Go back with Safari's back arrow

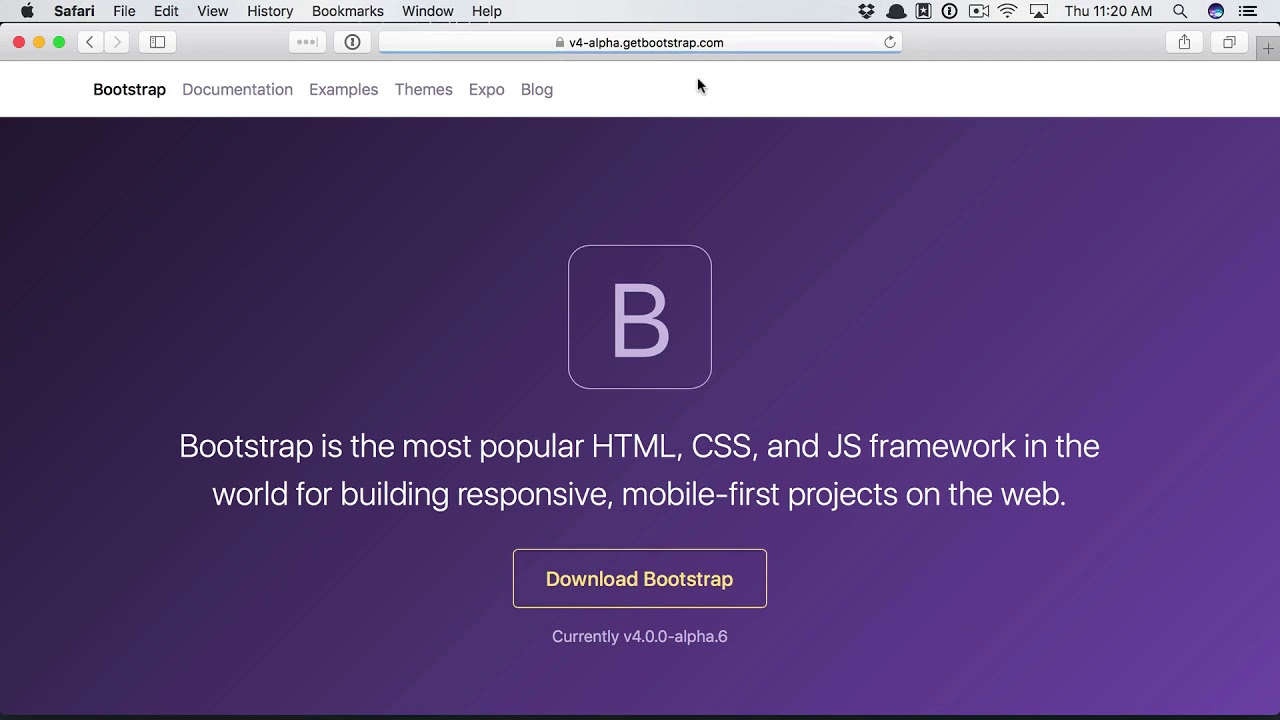(90, 42)
